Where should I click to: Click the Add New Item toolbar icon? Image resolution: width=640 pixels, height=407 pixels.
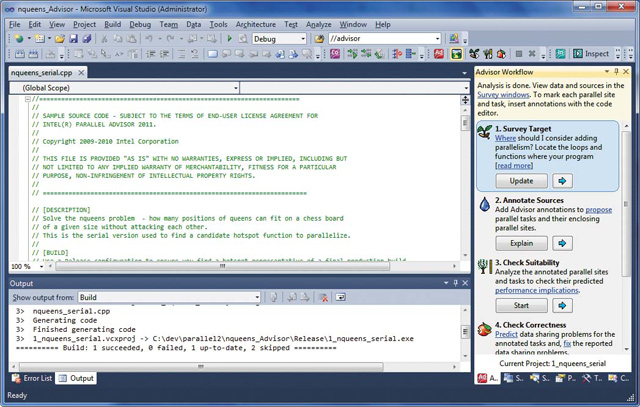[x=40, y=39]
